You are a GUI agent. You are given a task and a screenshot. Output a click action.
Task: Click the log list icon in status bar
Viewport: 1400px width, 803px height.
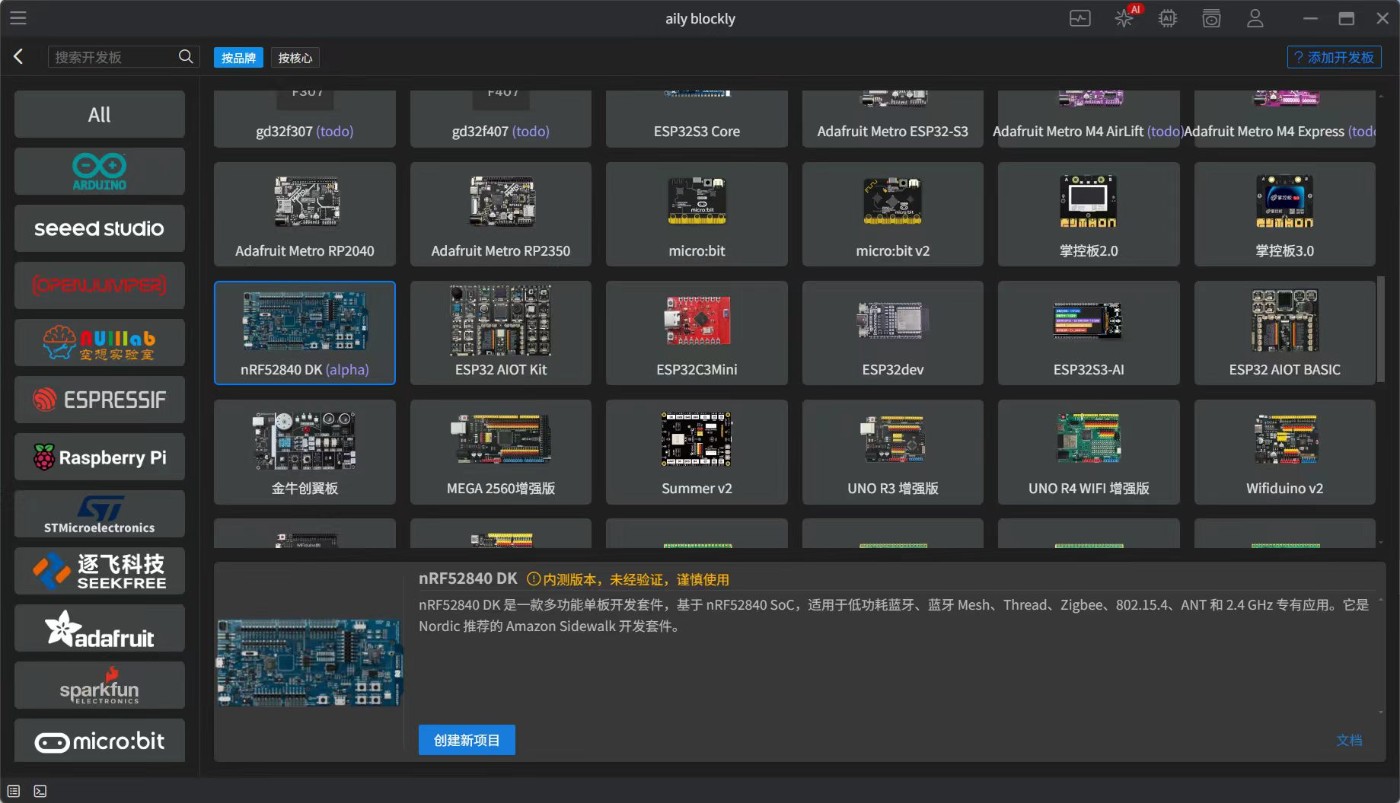coord(14,791)
